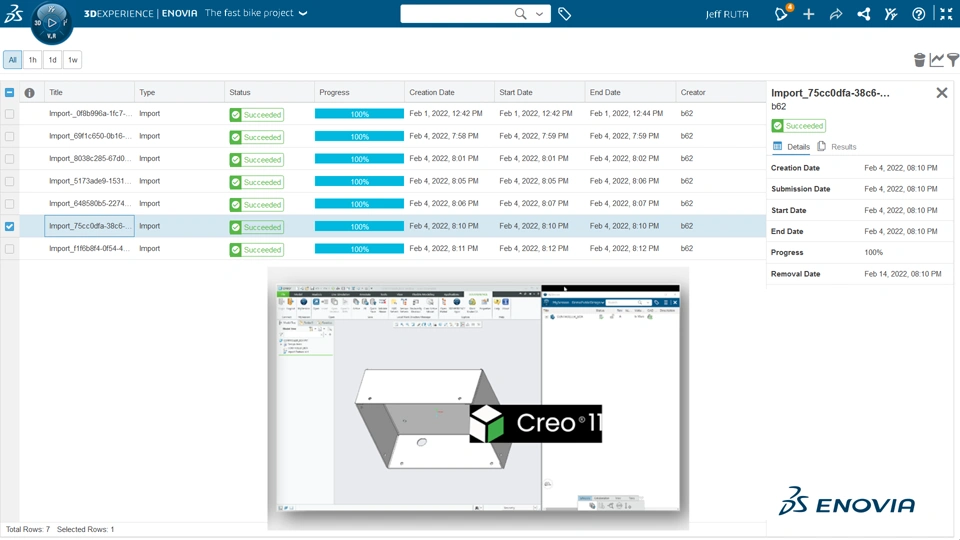Check the Import_f1f6b8f4-0f54 row checkbox
Screen dimensions: 960x540
coord(9,249)
